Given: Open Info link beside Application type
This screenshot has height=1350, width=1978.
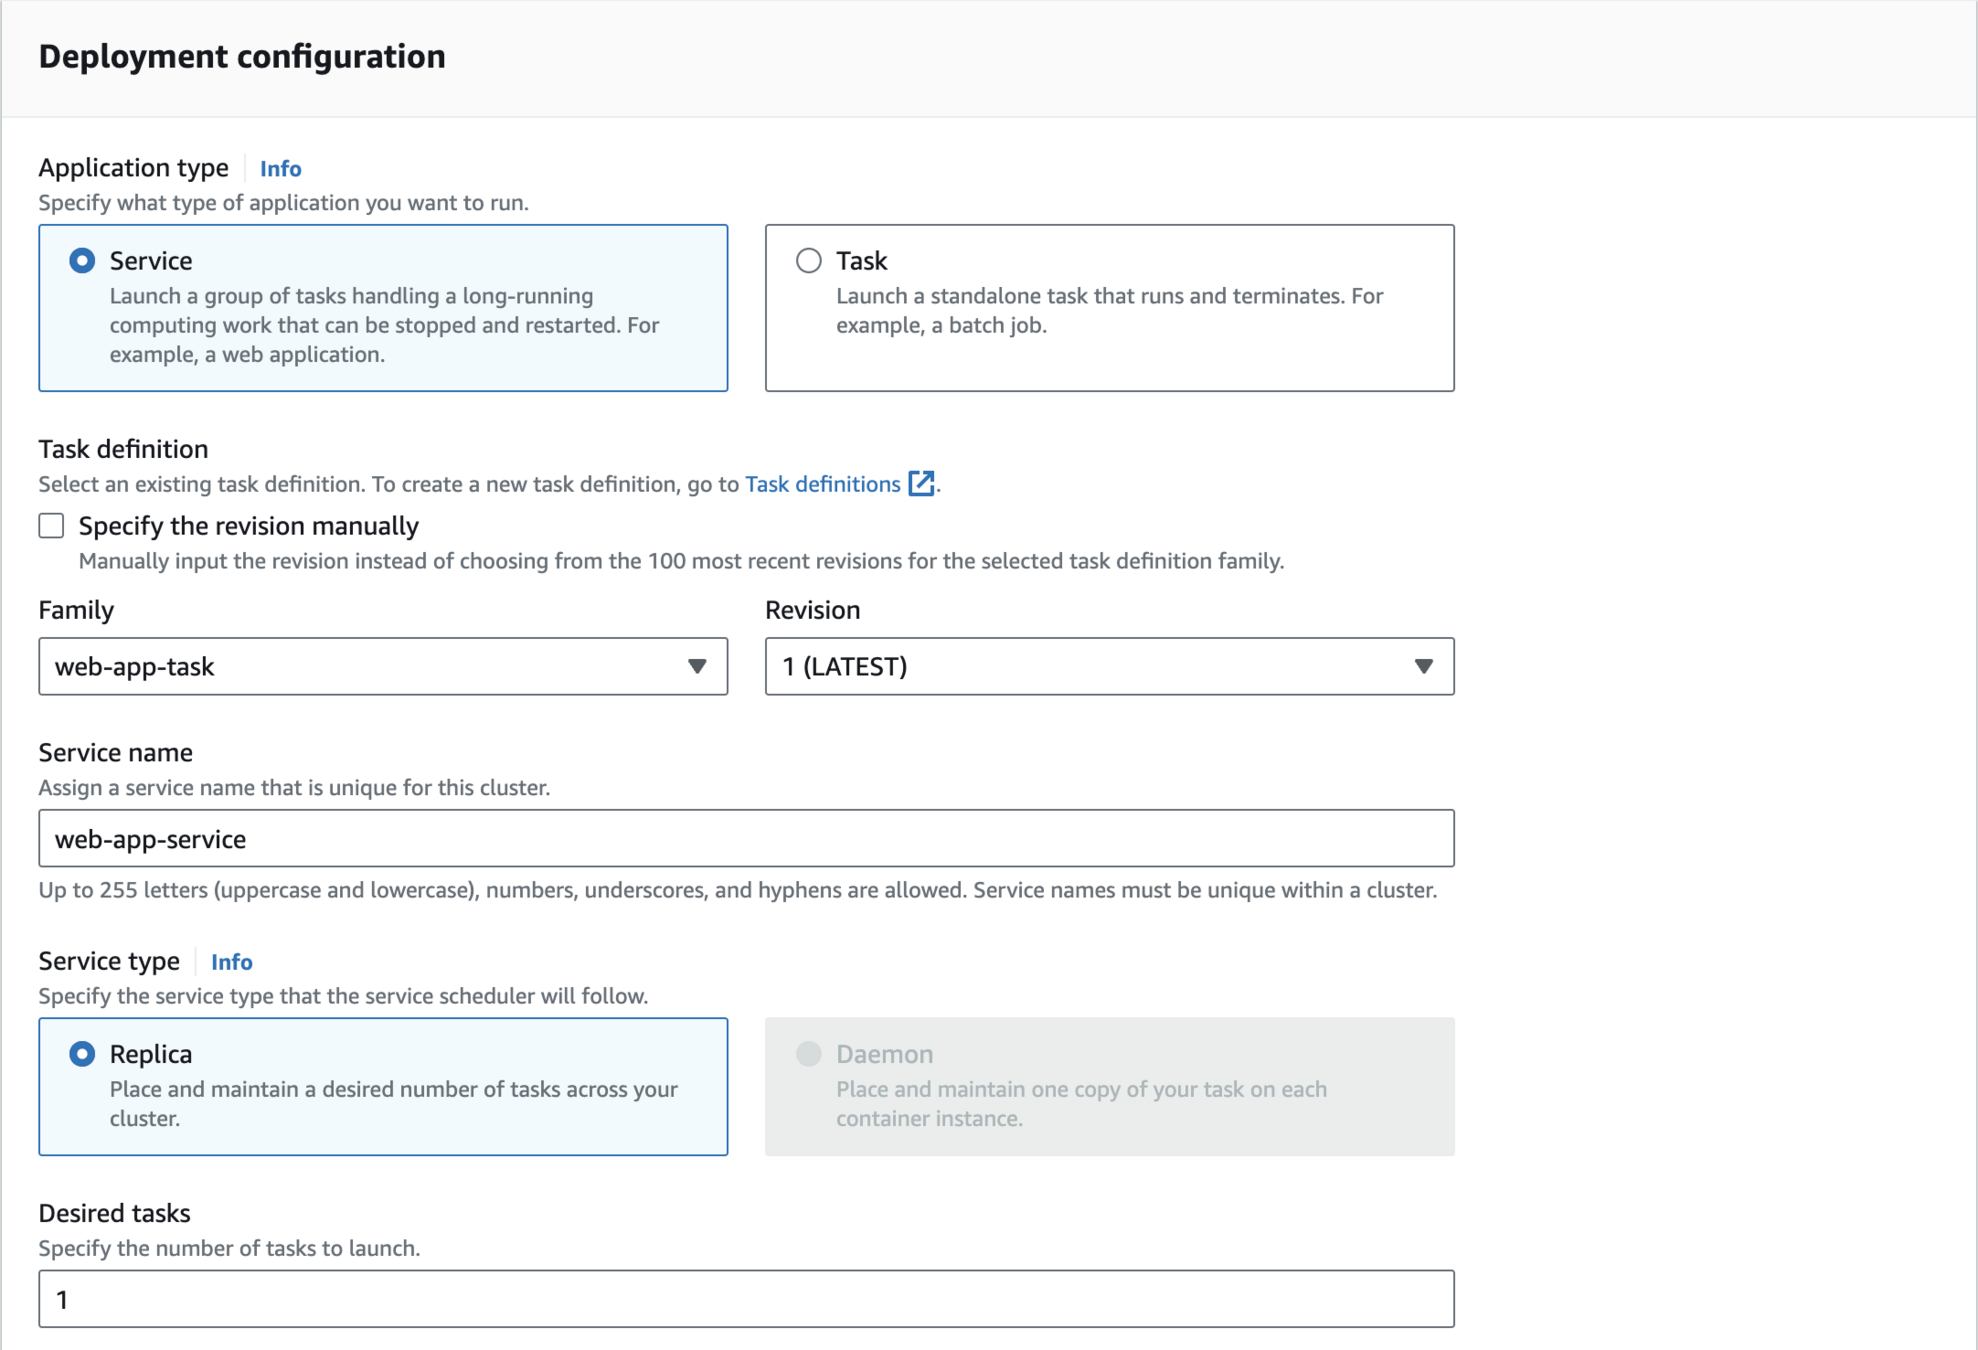Looking at the screenshot, I should 280,169.
